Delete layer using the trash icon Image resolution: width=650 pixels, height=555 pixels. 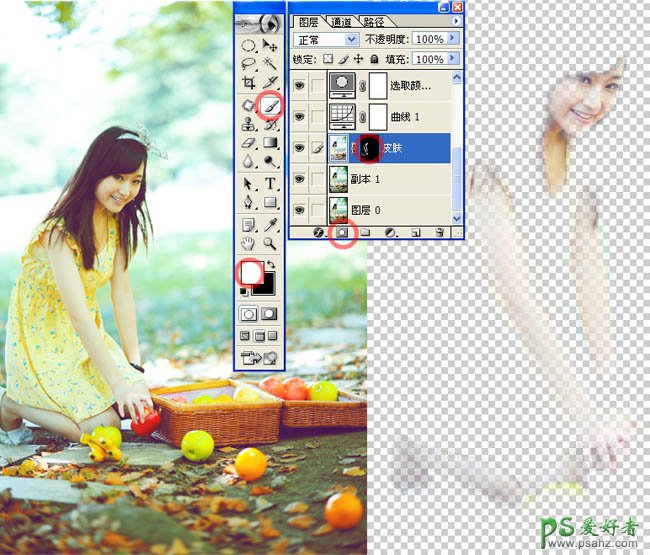pos(440,231)
